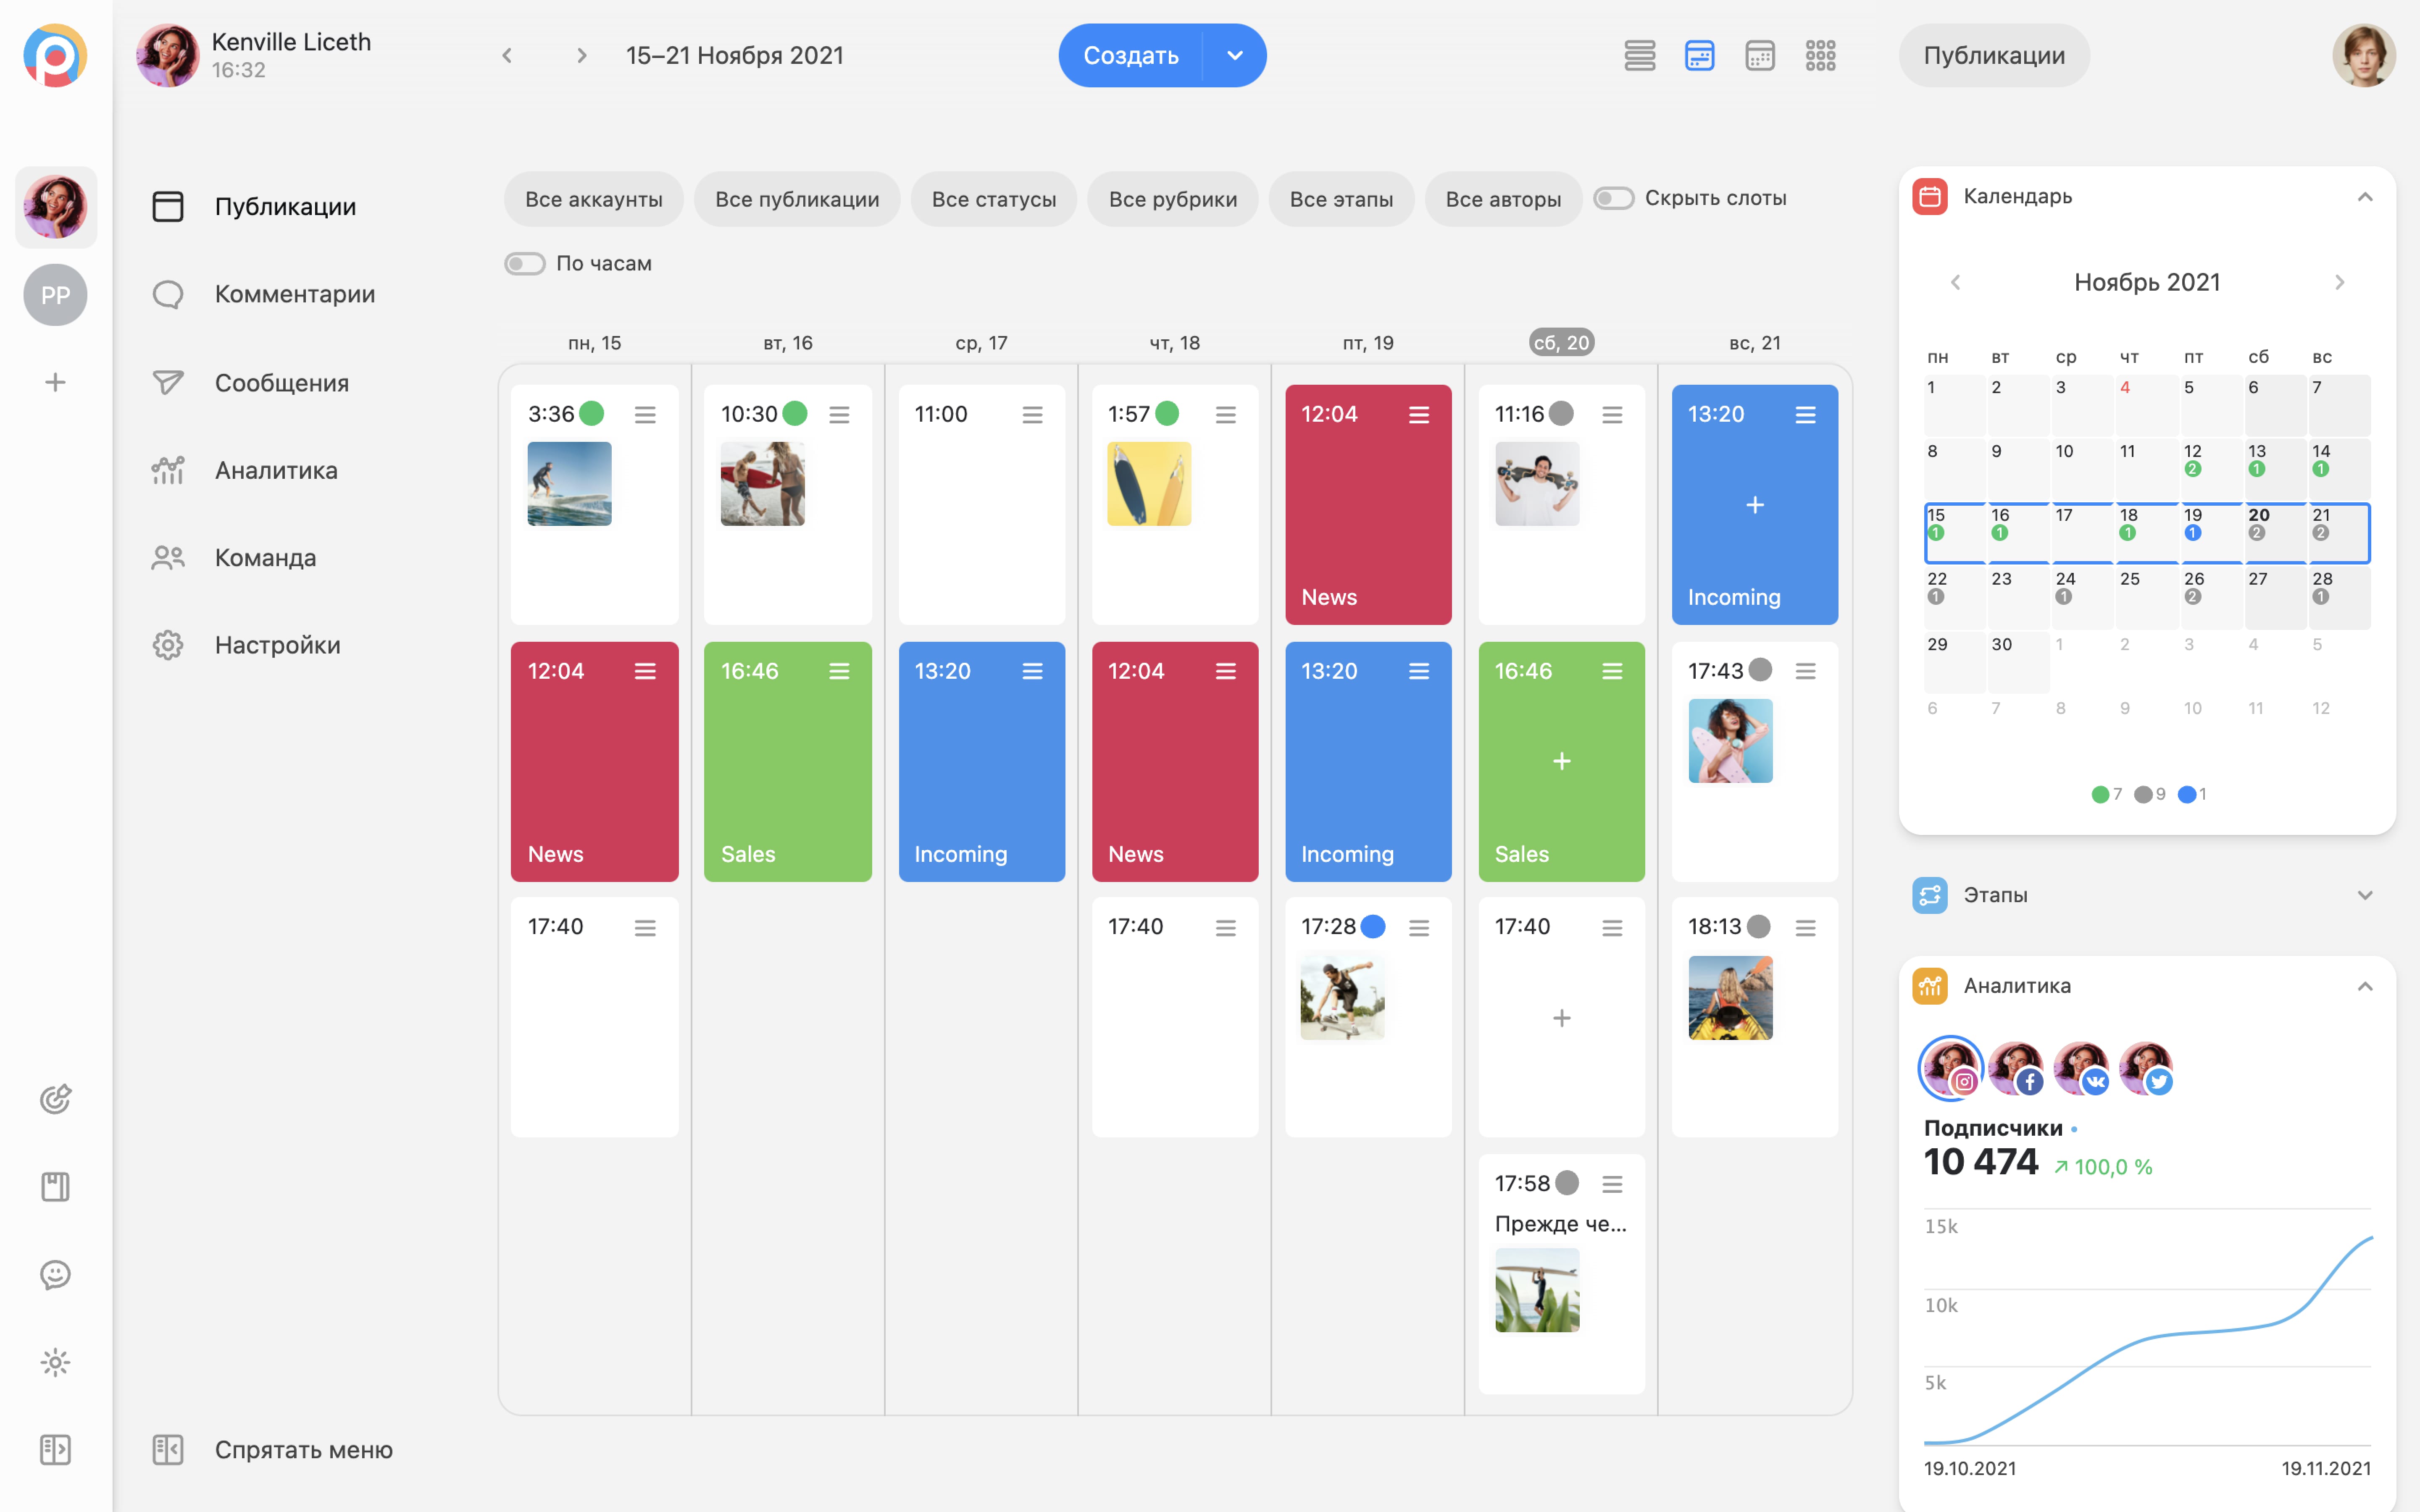Viewport: 2420px width, 1512px height.
Task: Select day 20 in mini calendar
Action: pyautogui.click(x=2275, y=532)
